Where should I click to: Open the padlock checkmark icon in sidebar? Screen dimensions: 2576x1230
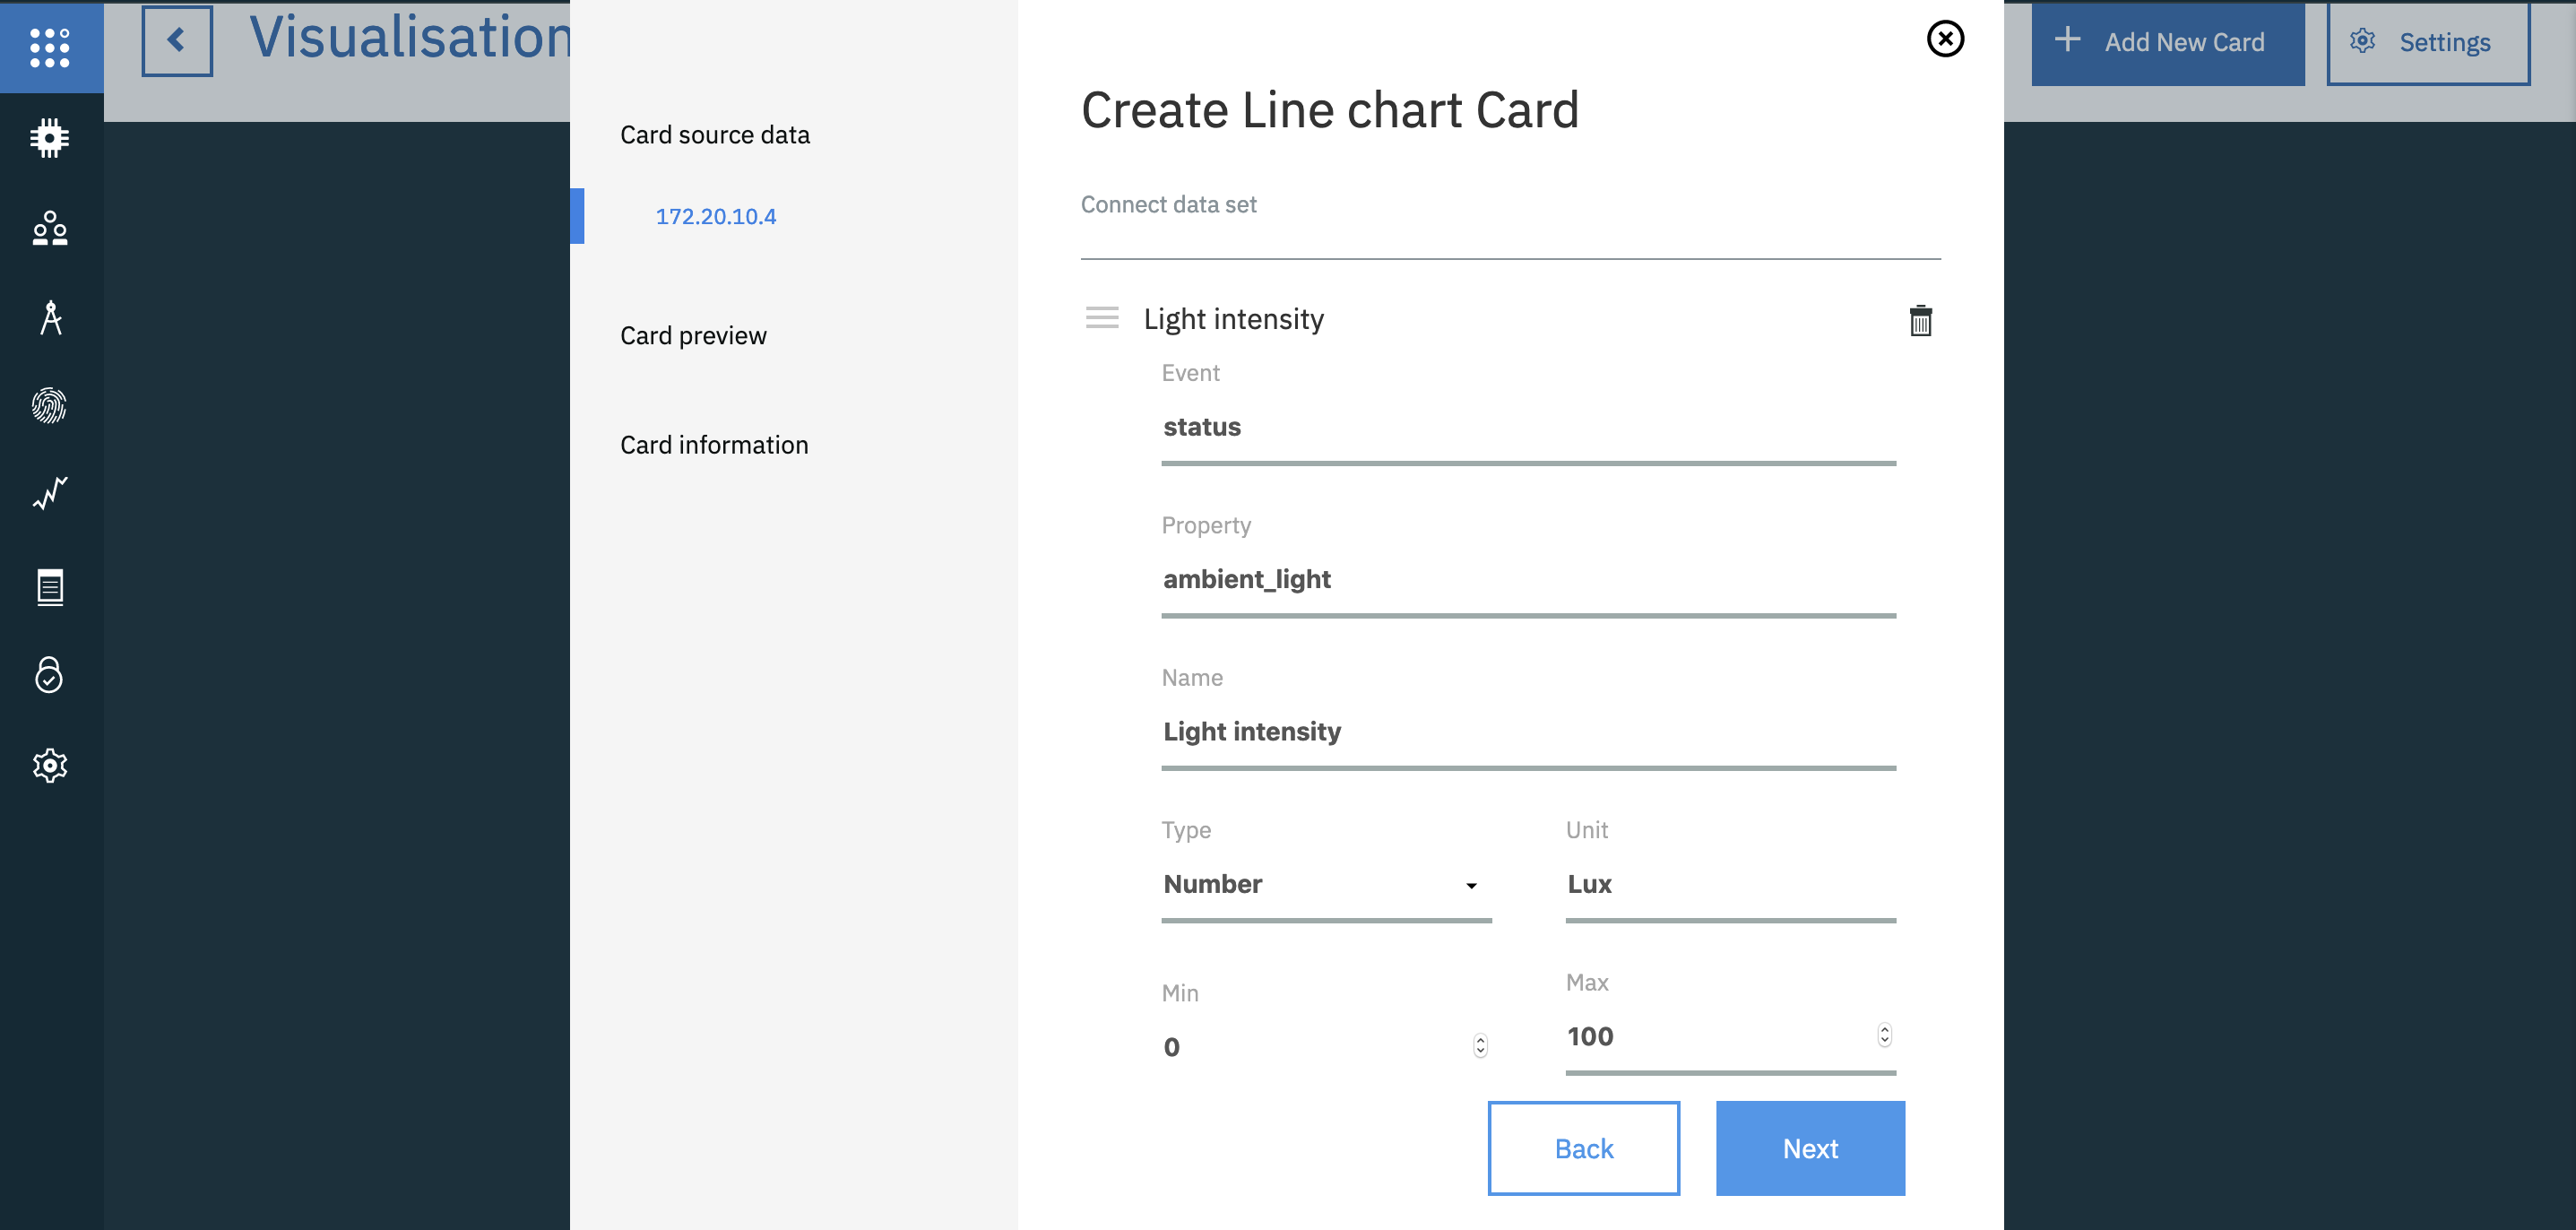[50, 675]
